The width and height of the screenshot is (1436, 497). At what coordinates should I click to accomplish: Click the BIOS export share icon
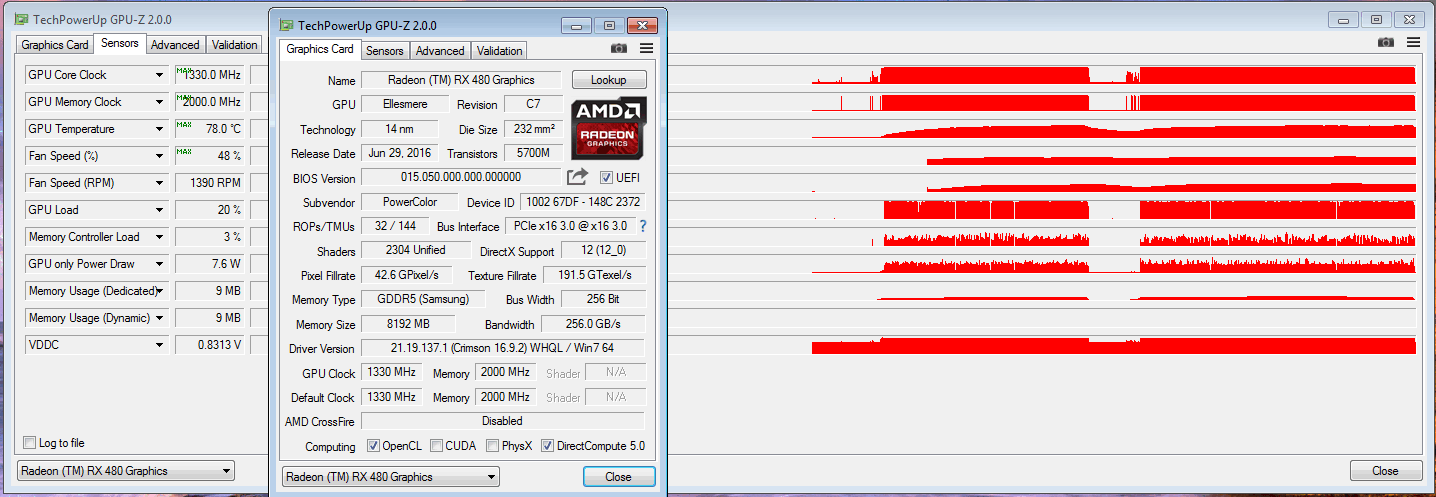click(x=577, y=177)
